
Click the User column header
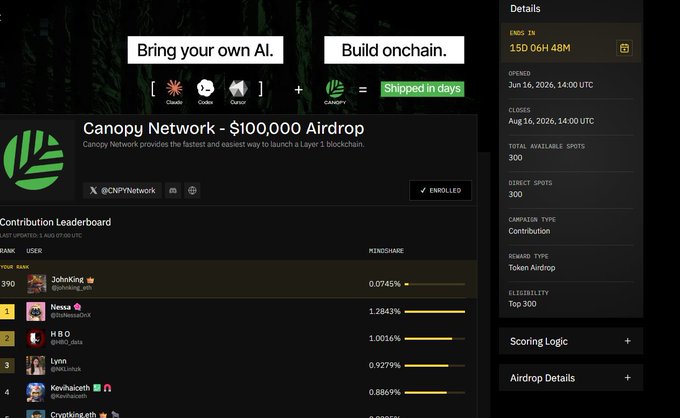(x=34, y=251)
